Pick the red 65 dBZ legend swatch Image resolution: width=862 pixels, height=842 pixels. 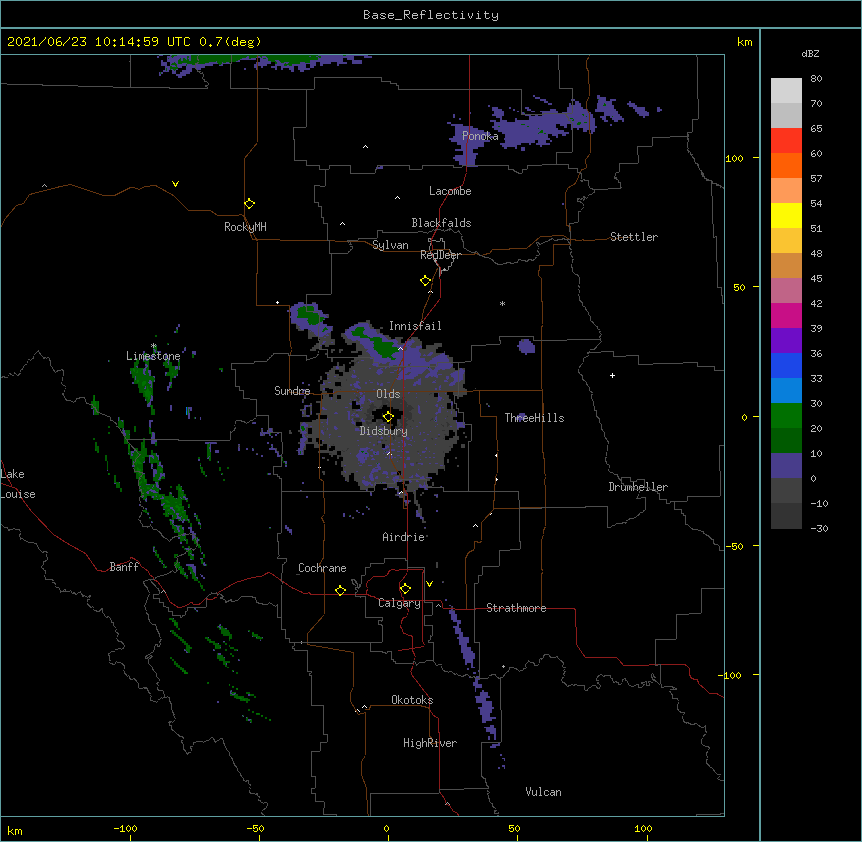point(786,141)
